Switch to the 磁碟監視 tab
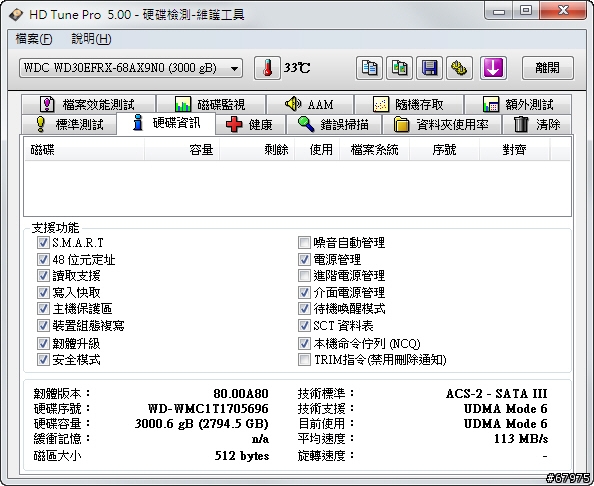Screen dimensions: 594x486 click(x=211, y=104)
